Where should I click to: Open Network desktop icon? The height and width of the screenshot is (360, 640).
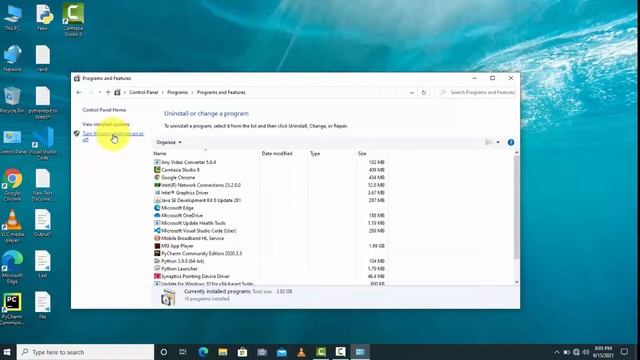click(x=12, y=59)
